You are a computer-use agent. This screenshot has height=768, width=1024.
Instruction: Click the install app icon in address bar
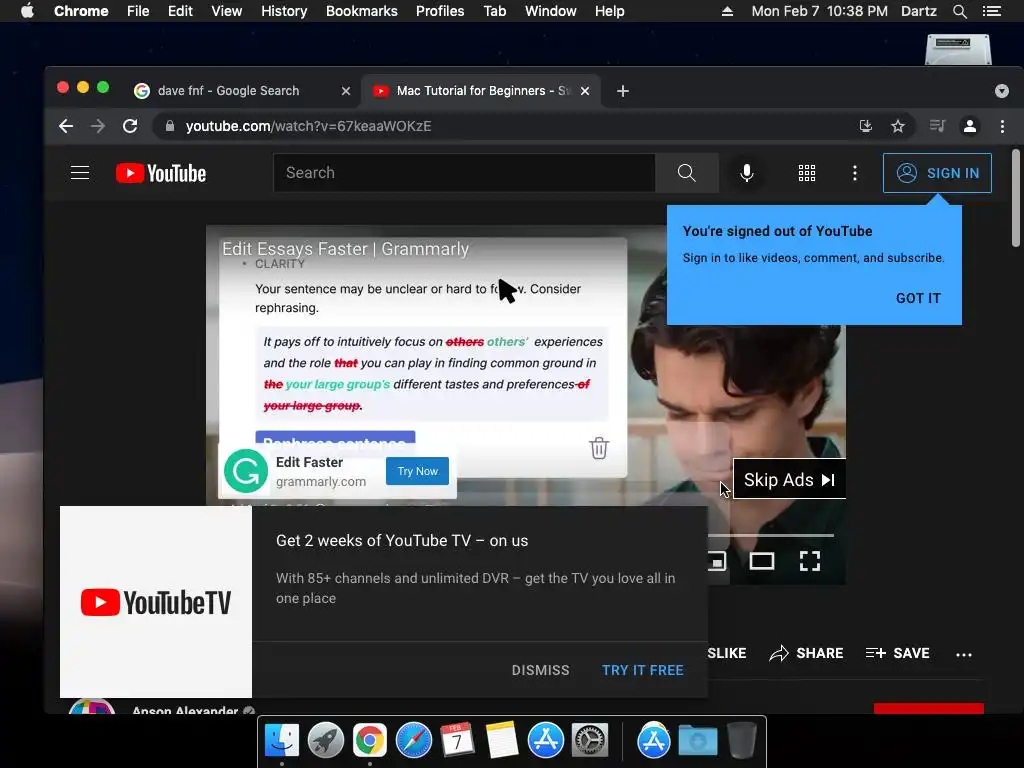click(x=866, y=126)
